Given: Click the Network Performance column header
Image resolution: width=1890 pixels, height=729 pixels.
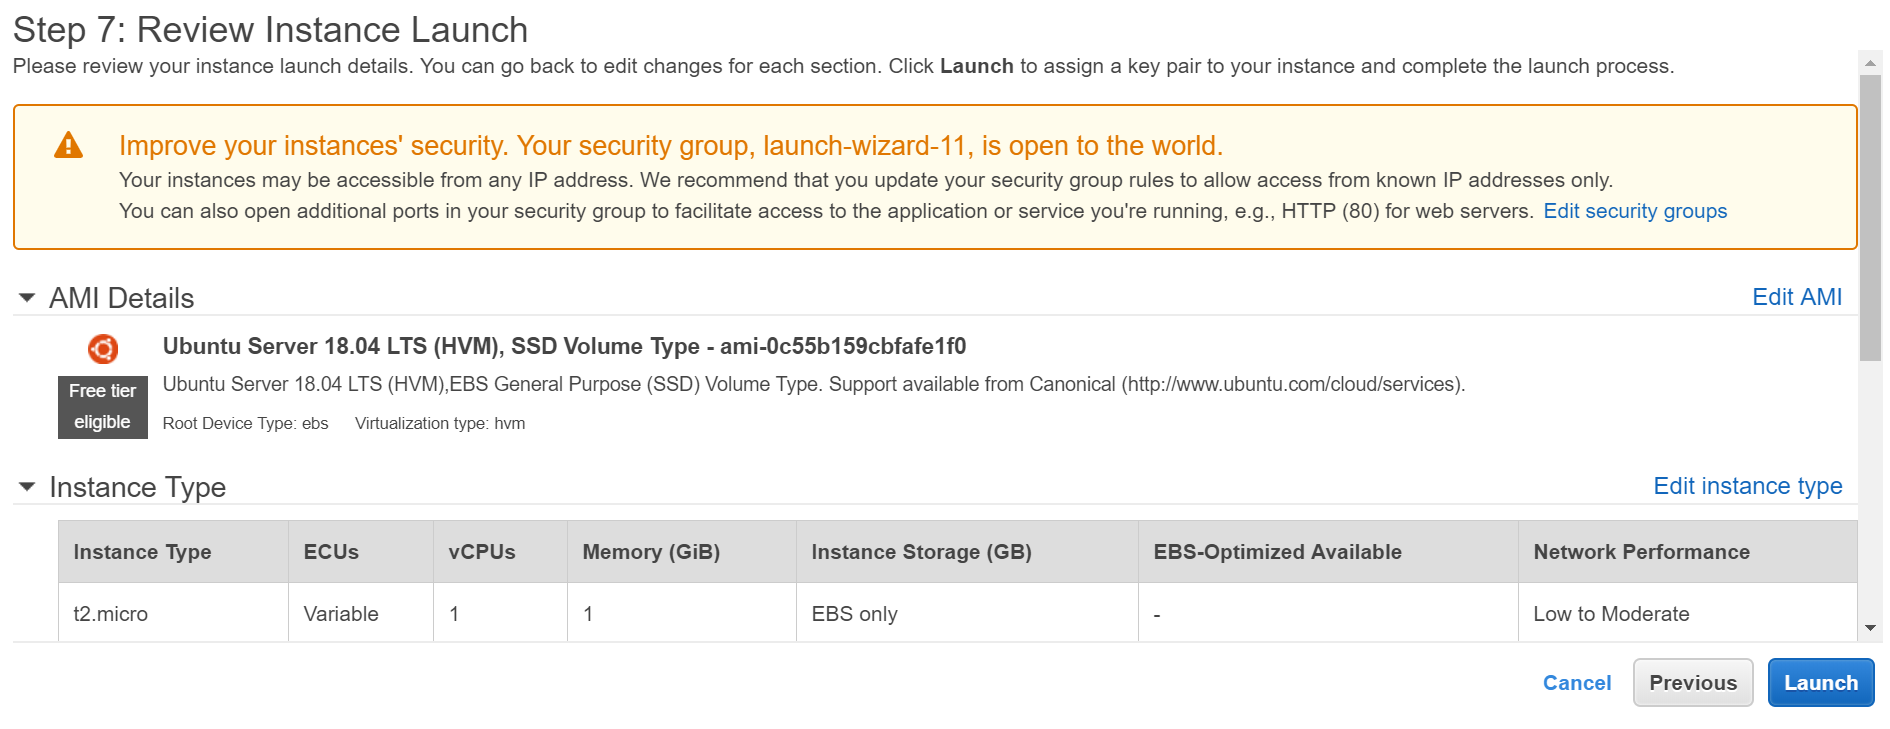Looking at the screenshot, I should (1688, 552).
